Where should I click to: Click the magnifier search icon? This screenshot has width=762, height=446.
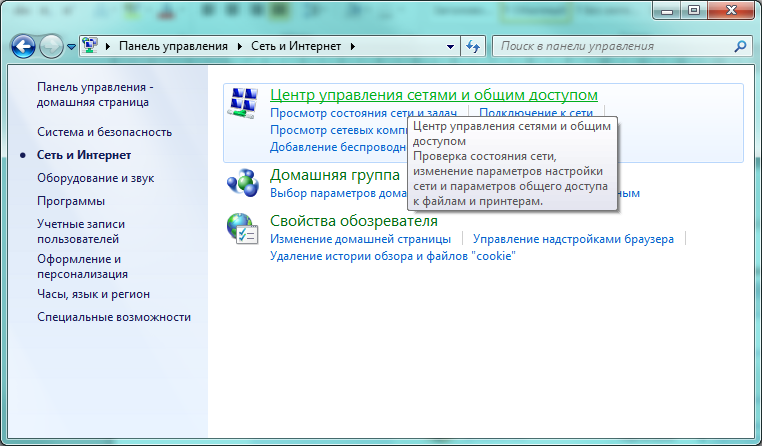coord(740,46)
